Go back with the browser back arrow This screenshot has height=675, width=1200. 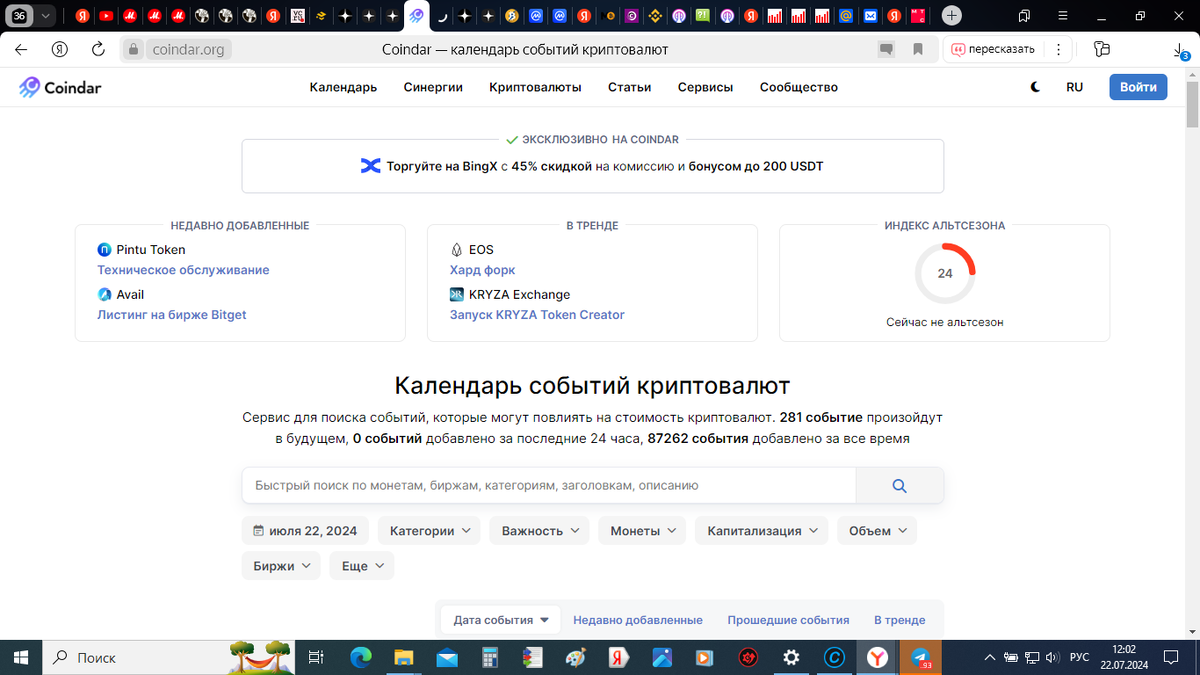(x=22, y=49)
